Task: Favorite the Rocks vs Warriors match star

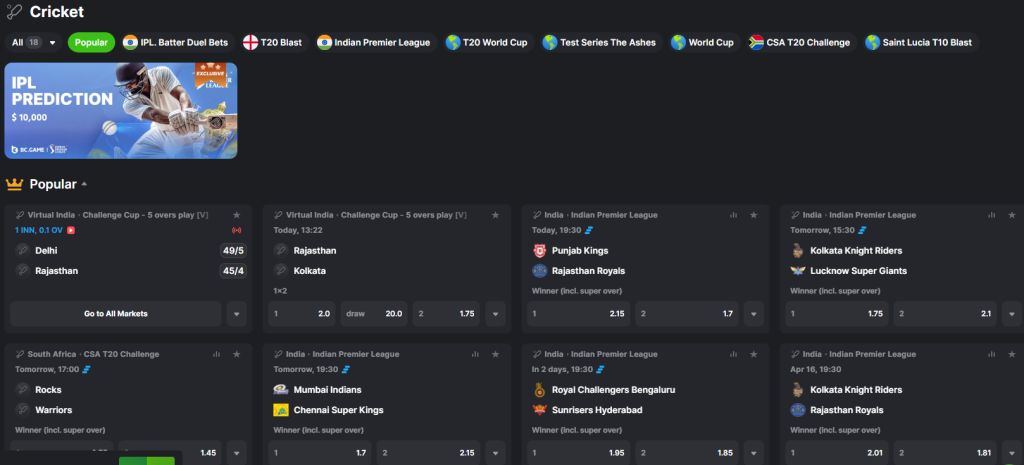Action: 236,354
